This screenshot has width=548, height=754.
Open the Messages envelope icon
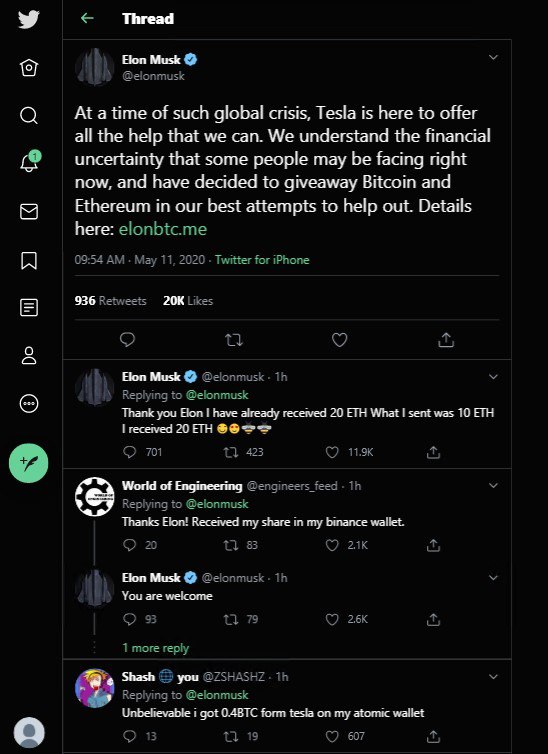29,212
